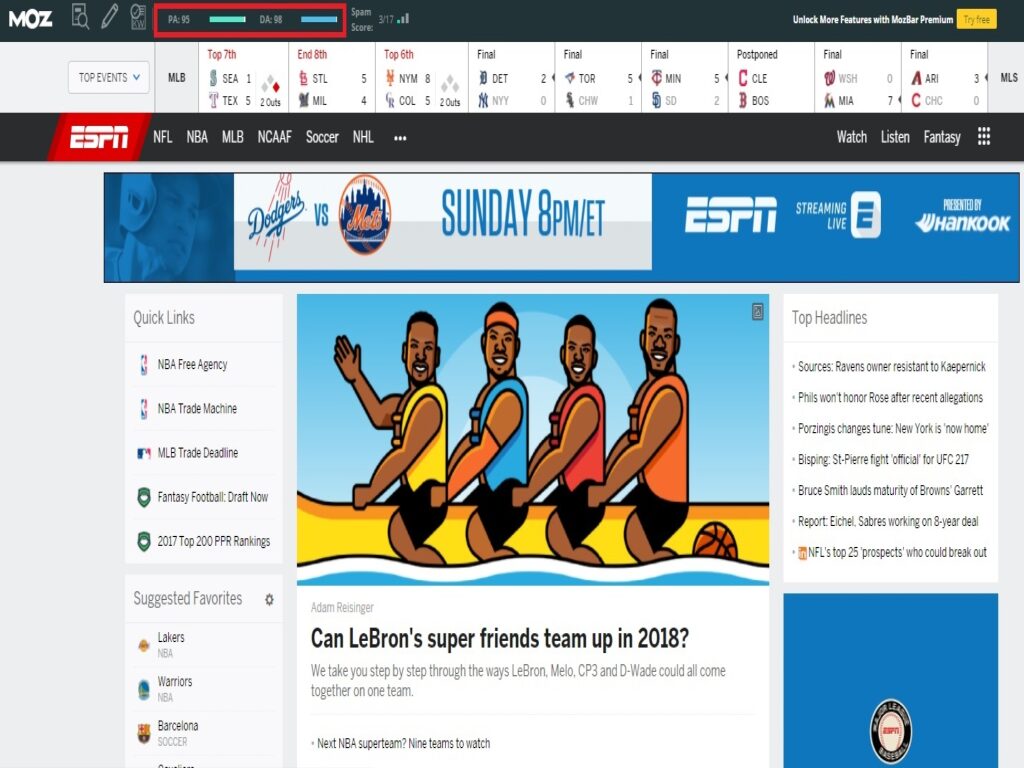Open Phils won't honor Rose headline
The width and height of the screenshot is (1024, 768).
point(890,398)
